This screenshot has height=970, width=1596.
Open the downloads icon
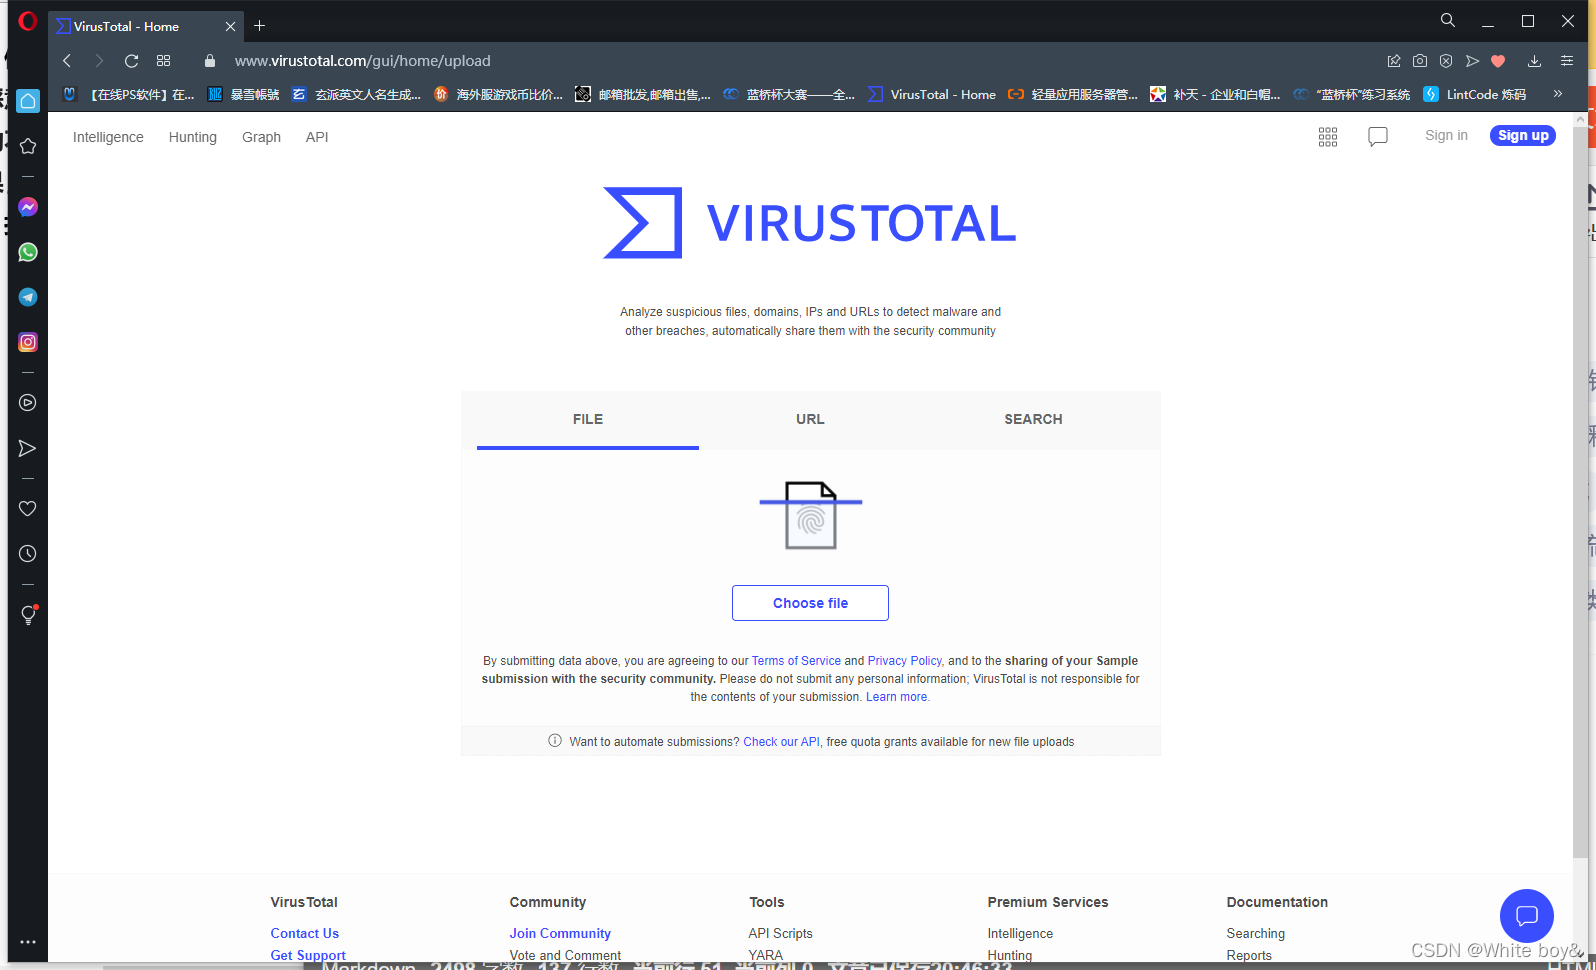(x=1534, y=61)
